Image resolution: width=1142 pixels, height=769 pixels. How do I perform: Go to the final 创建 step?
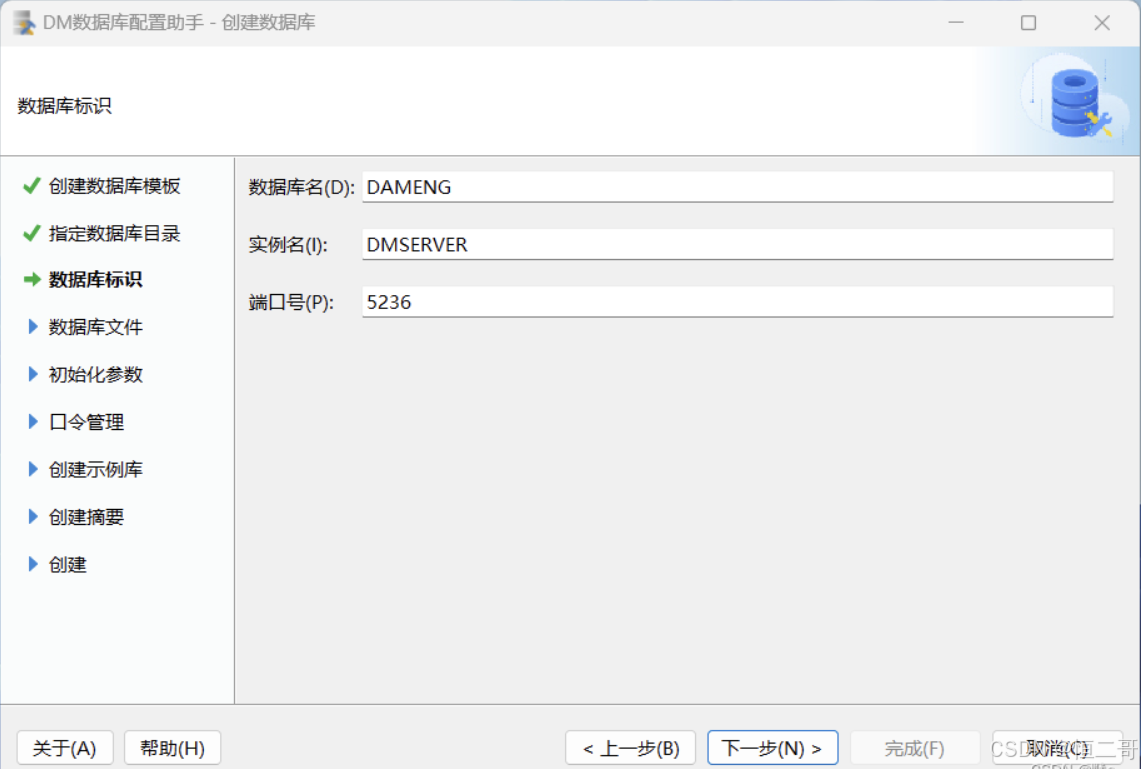coord(67,565)
